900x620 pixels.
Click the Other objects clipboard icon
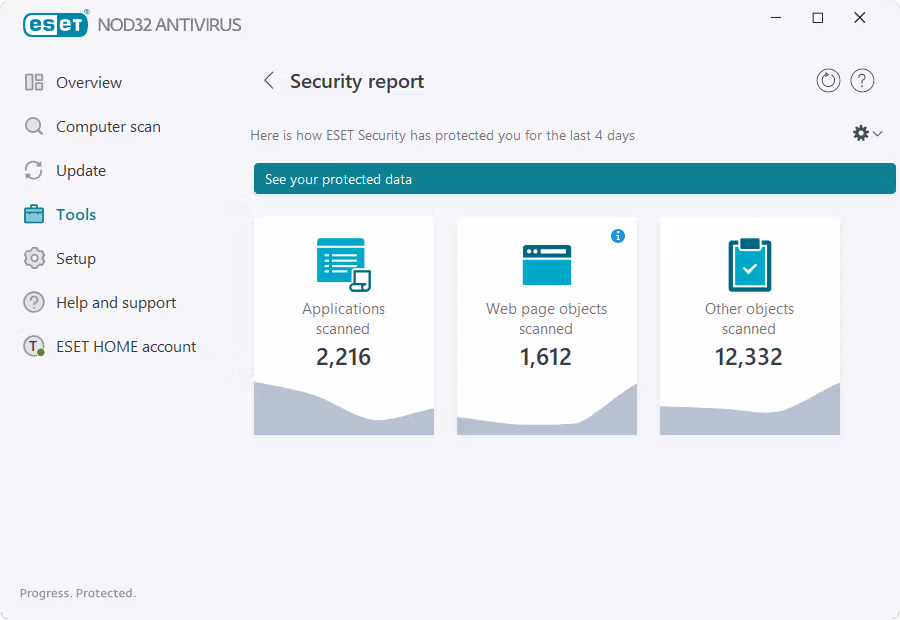[x=750, y=265]
